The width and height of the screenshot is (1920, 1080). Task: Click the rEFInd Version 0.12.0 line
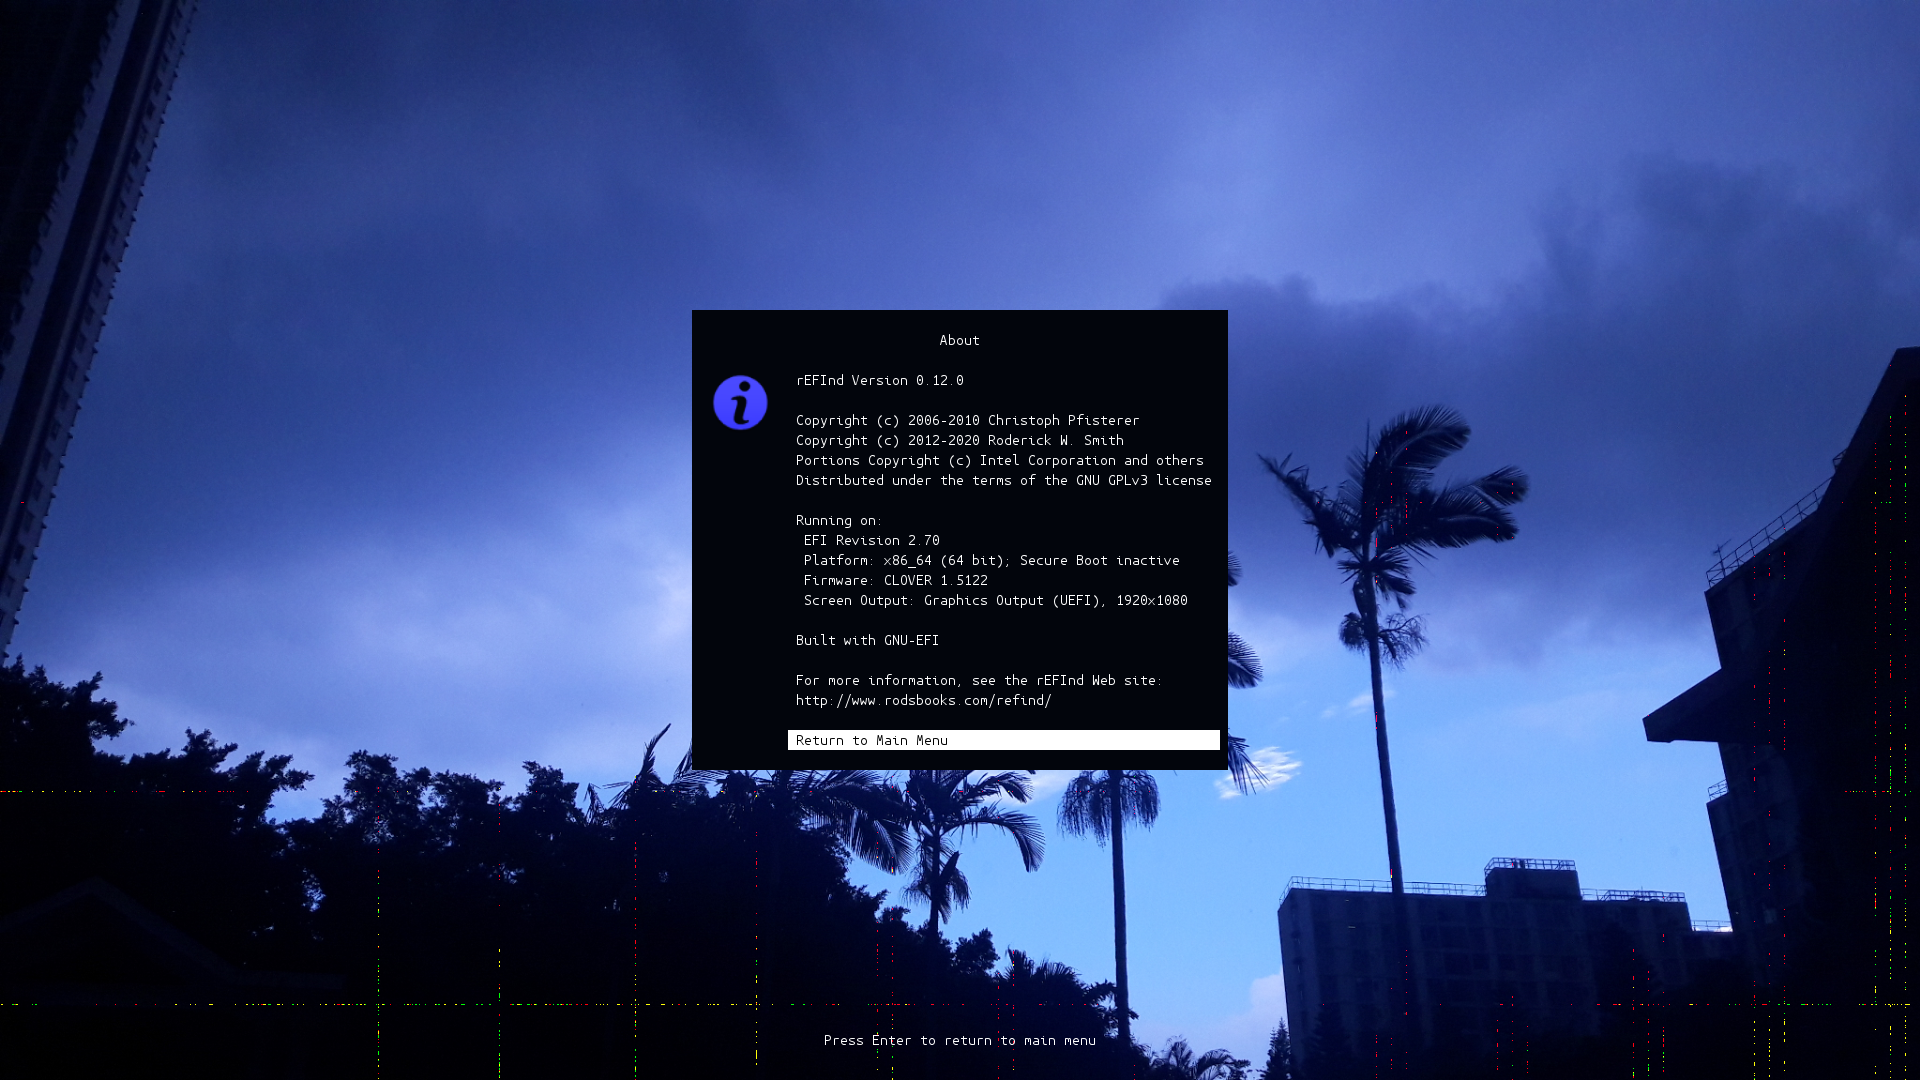tap(880, 380)
